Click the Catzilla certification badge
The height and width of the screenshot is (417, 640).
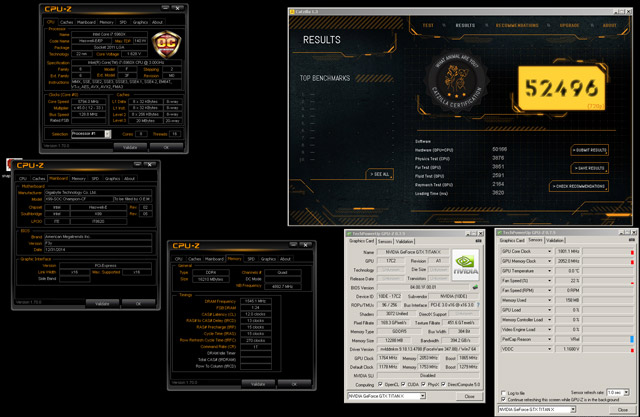pyautogui.click(x=457, y=82)
